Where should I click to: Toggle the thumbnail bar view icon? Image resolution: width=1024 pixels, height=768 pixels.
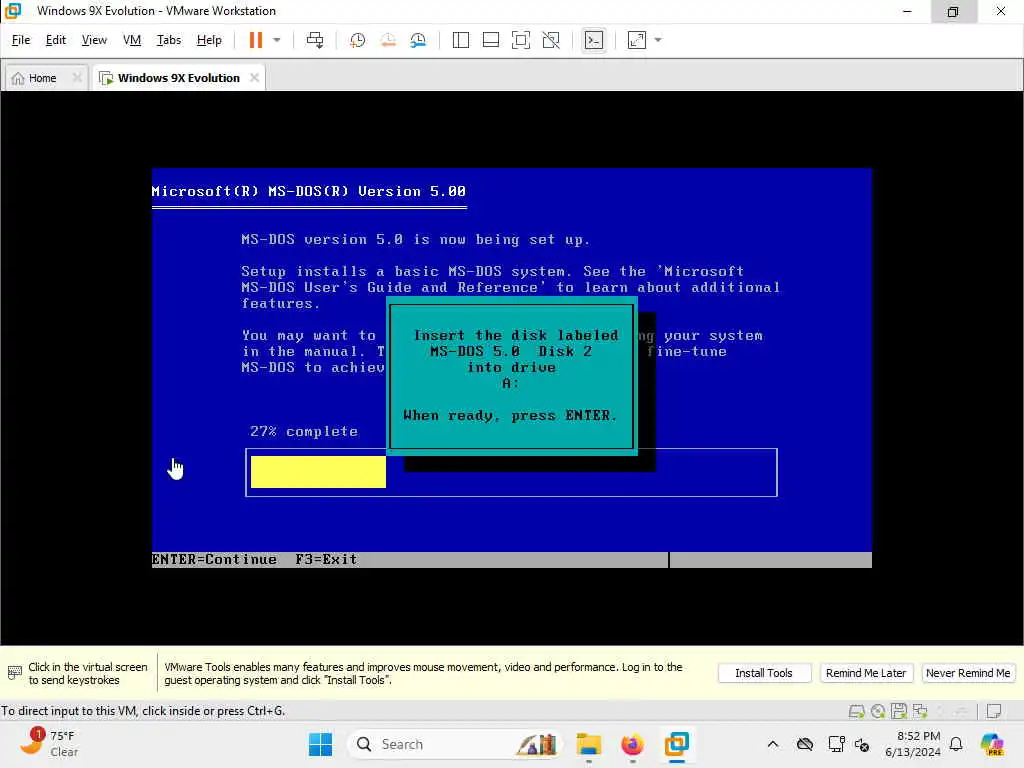(490, 40)
